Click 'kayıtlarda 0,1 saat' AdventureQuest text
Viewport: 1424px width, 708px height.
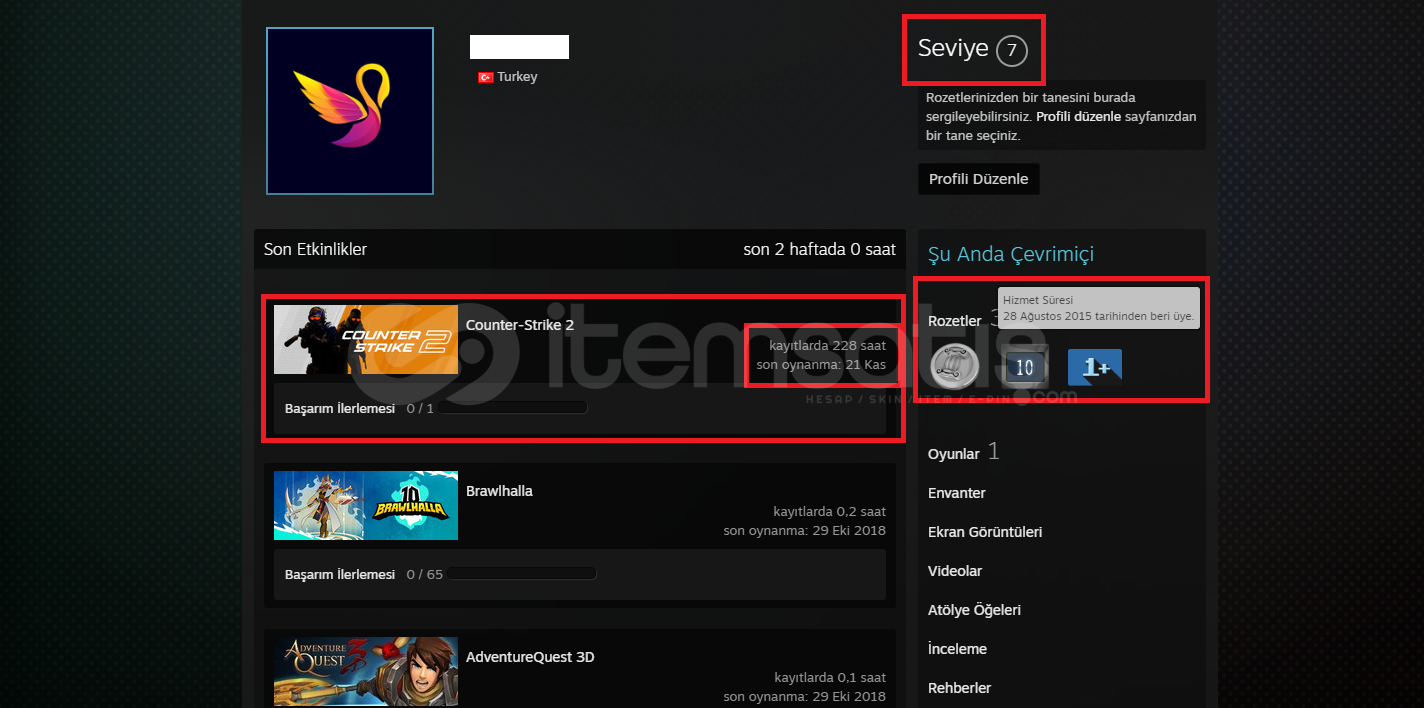tap(830, 677)
